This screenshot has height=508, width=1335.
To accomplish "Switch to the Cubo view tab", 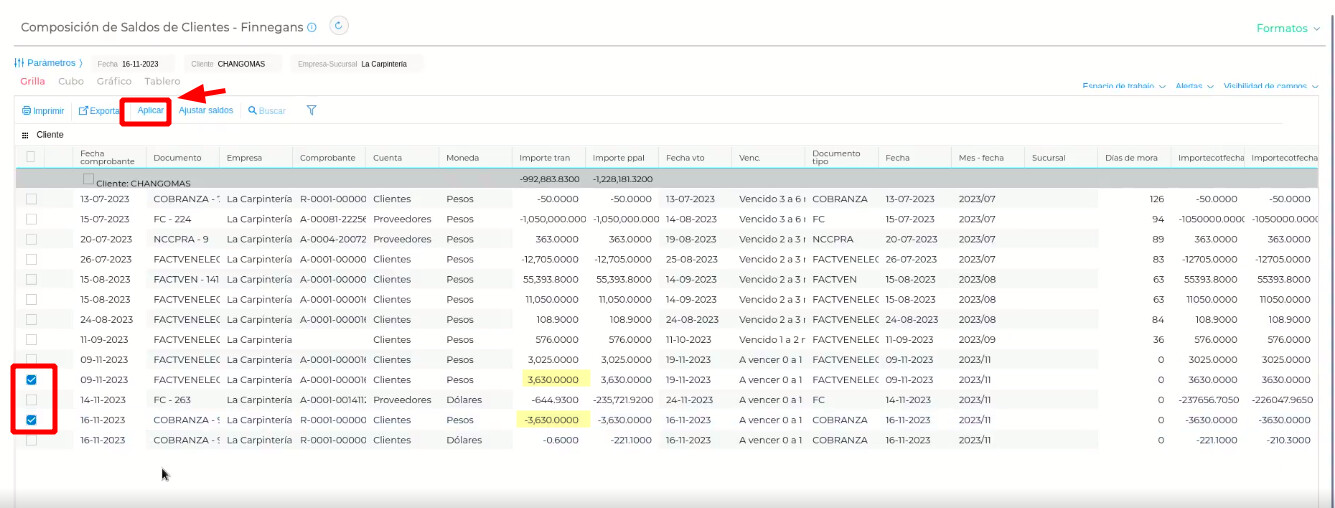I will [71, 81].
